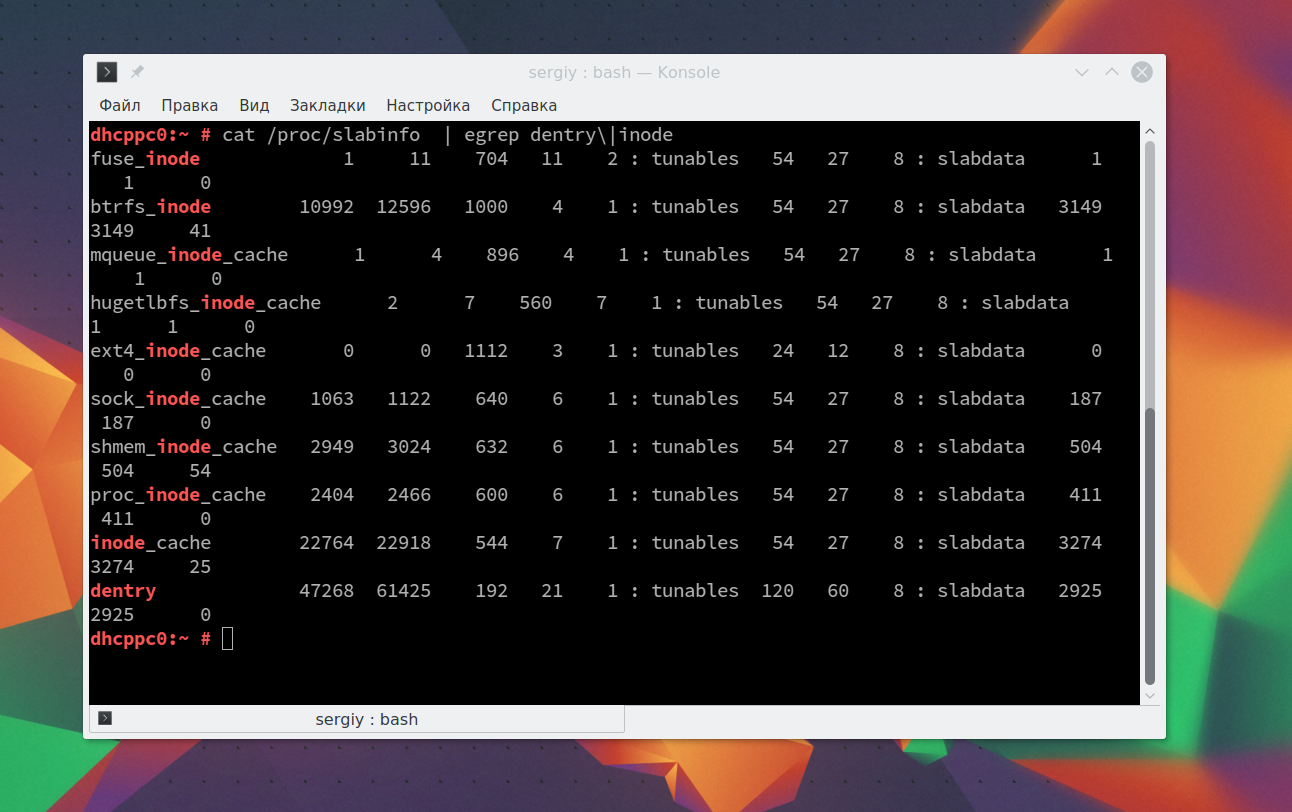Viewport: 1292px width, 812px height.
Task: Toggle the pin on all desktops icon
Action: click(137, 72)
